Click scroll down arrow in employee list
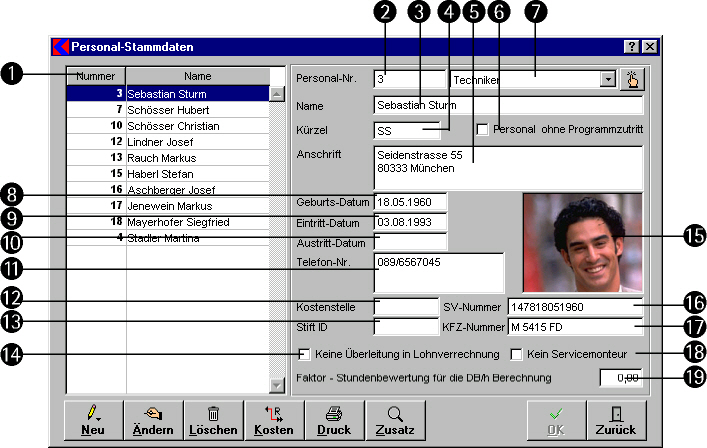This screenshot has width=707, height=448. [277, 385]
